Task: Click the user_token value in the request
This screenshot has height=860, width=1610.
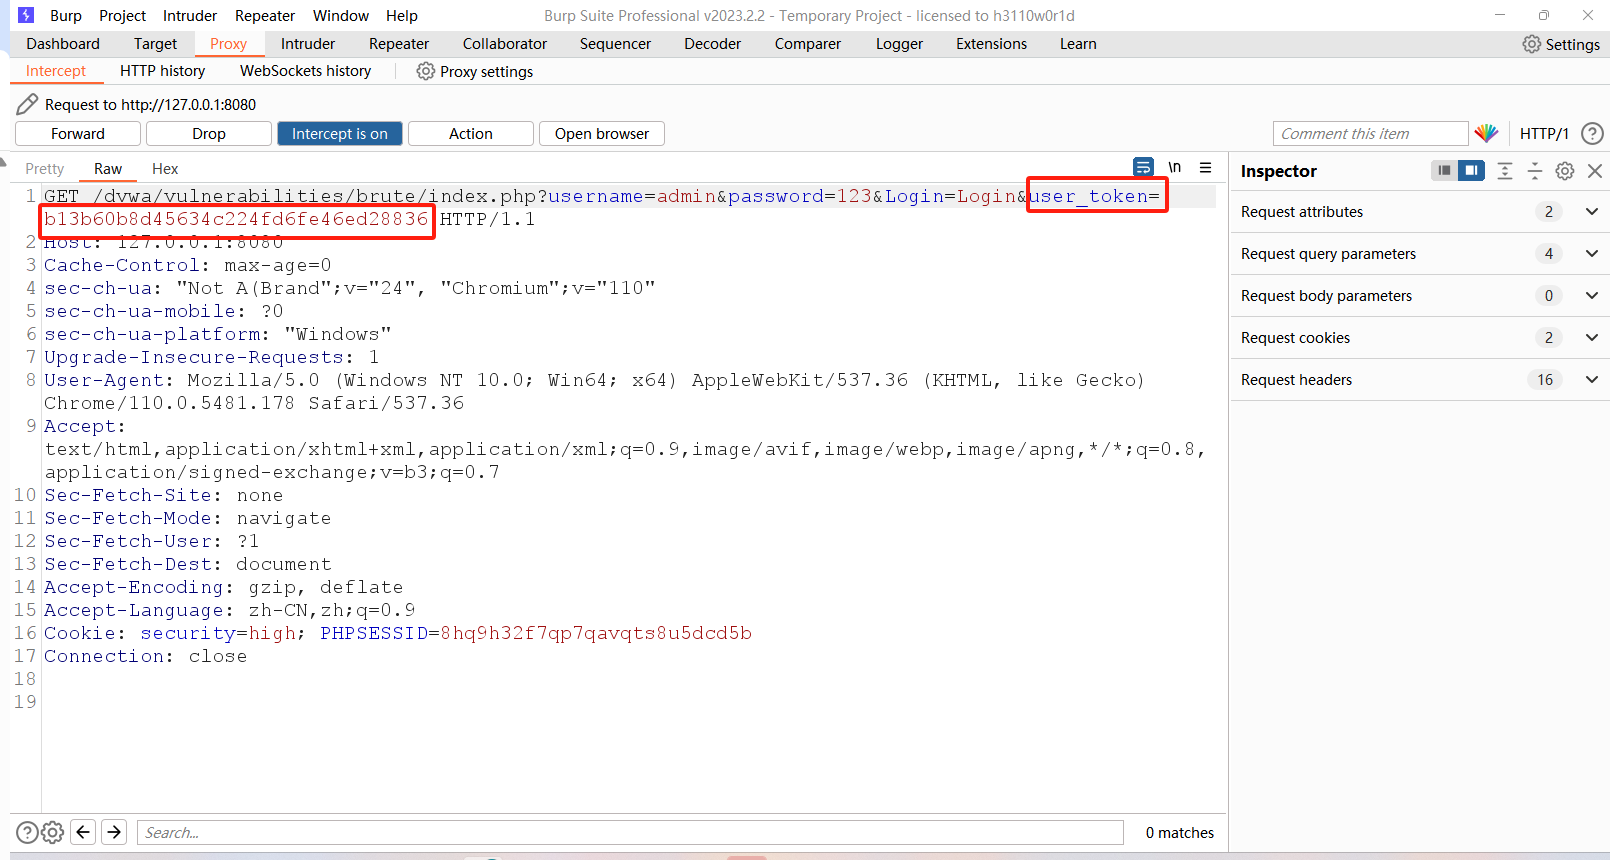Action: pos(236,219)
